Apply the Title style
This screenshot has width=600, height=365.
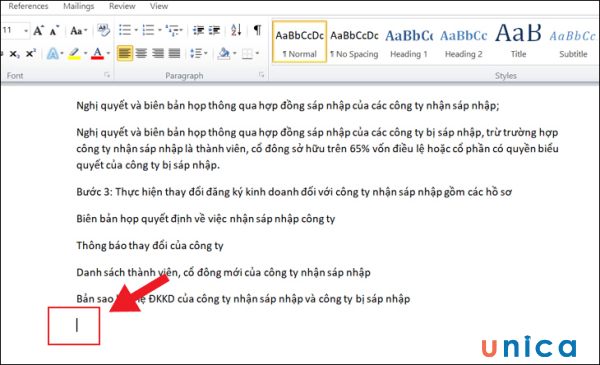pyautogui.click(x=518, y=41)
